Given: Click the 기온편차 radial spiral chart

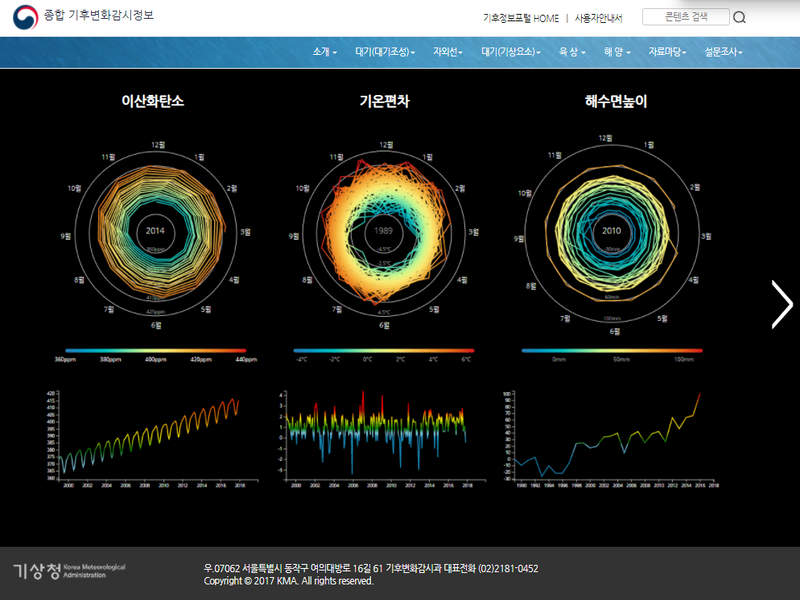Looking at the screenshot, I should coord(383,231).
